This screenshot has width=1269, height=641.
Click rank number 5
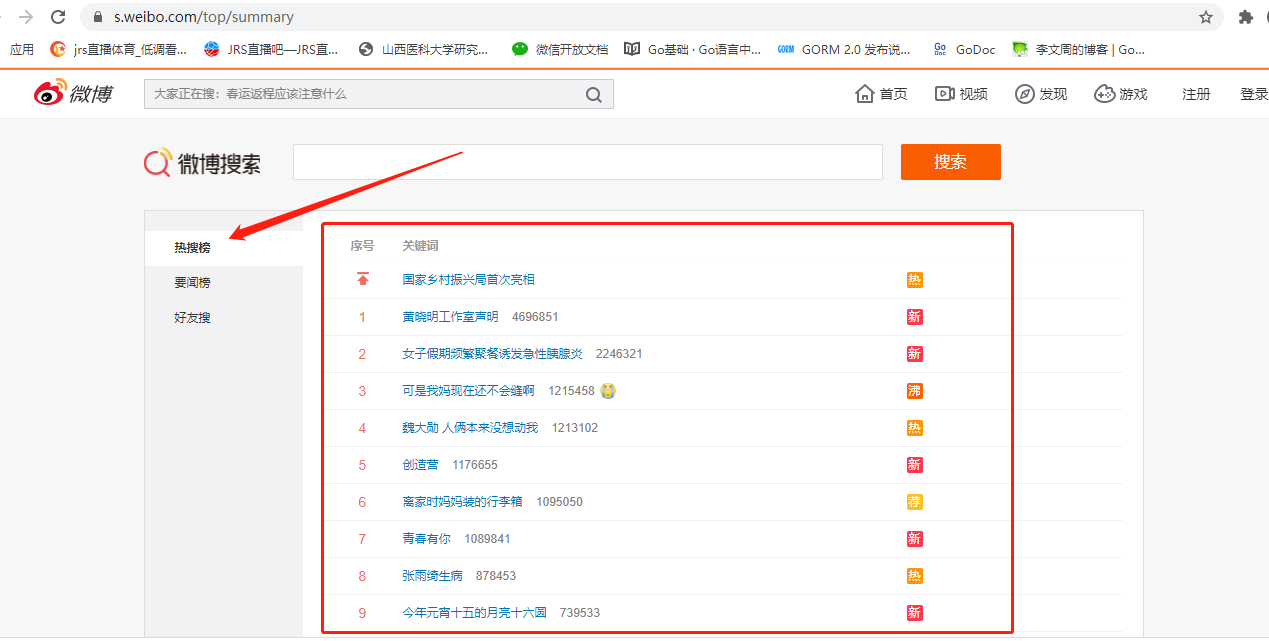[x=362, y=465]
